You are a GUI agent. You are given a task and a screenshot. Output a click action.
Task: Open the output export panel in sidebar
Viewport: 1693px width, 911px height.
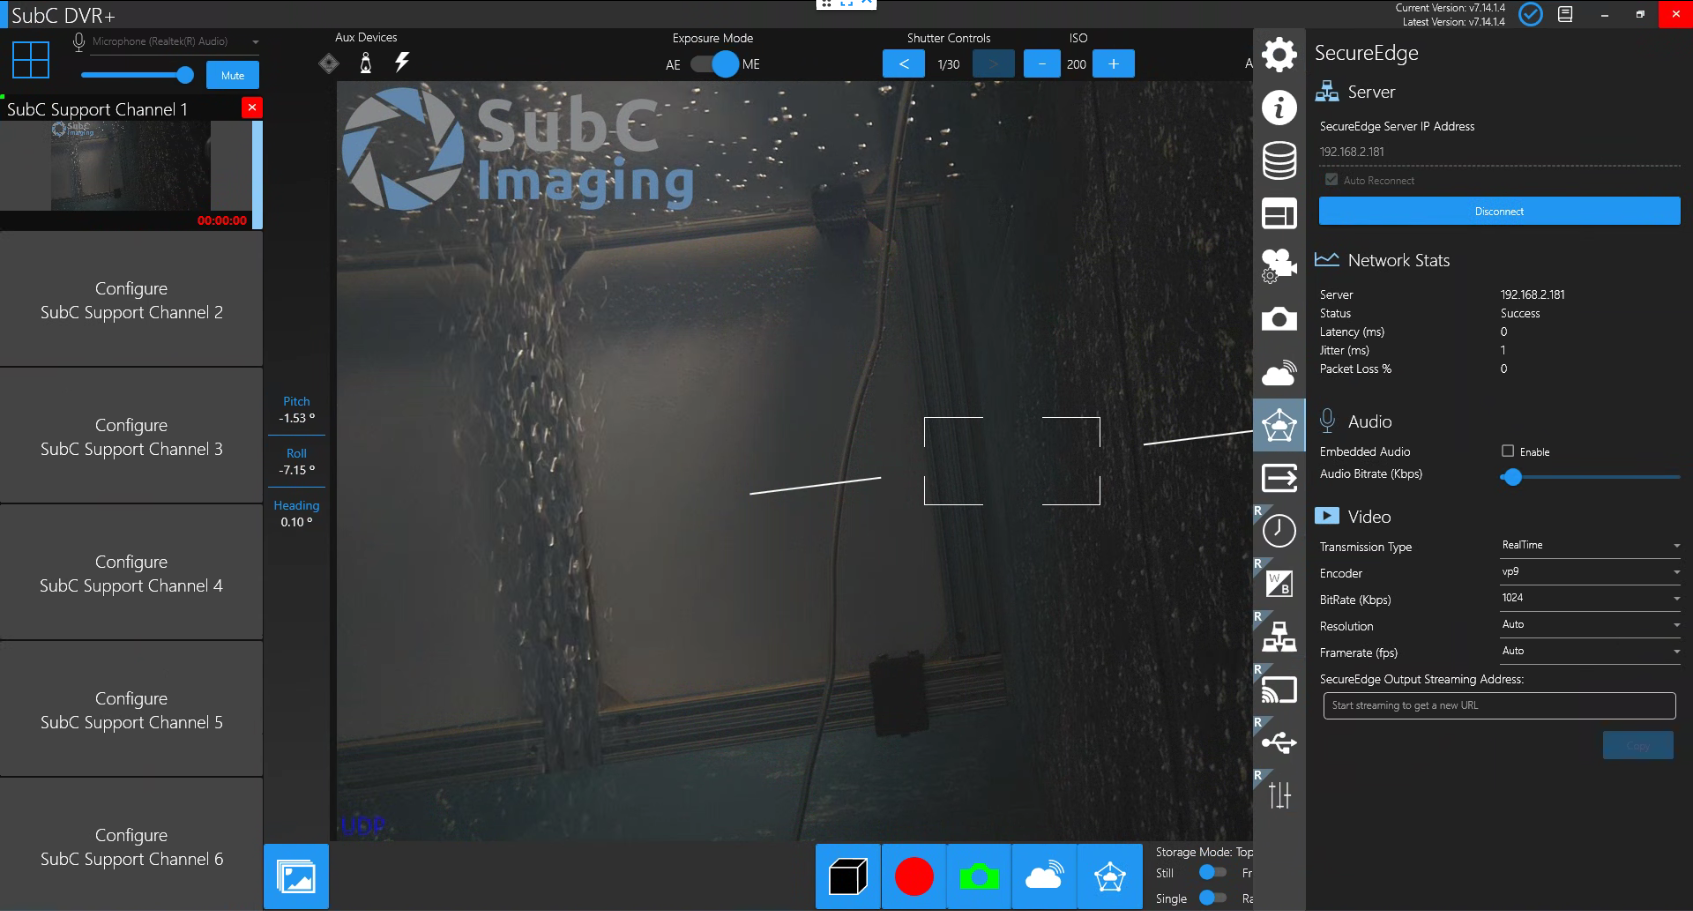point(1279,478)
